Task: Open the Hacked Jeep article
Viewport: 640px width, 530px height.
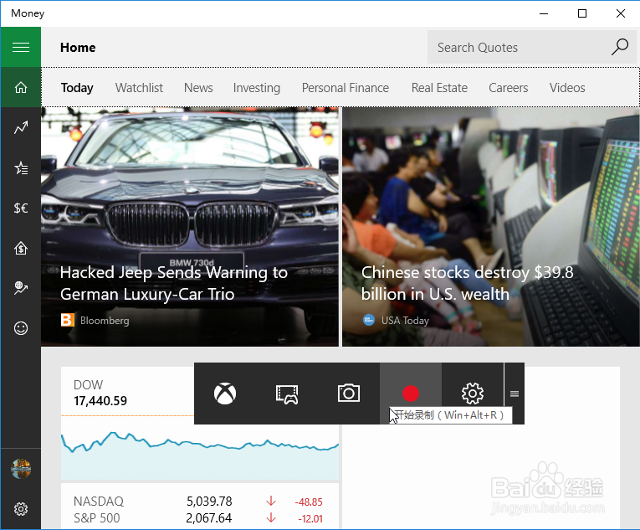Action: pos(190,227)
